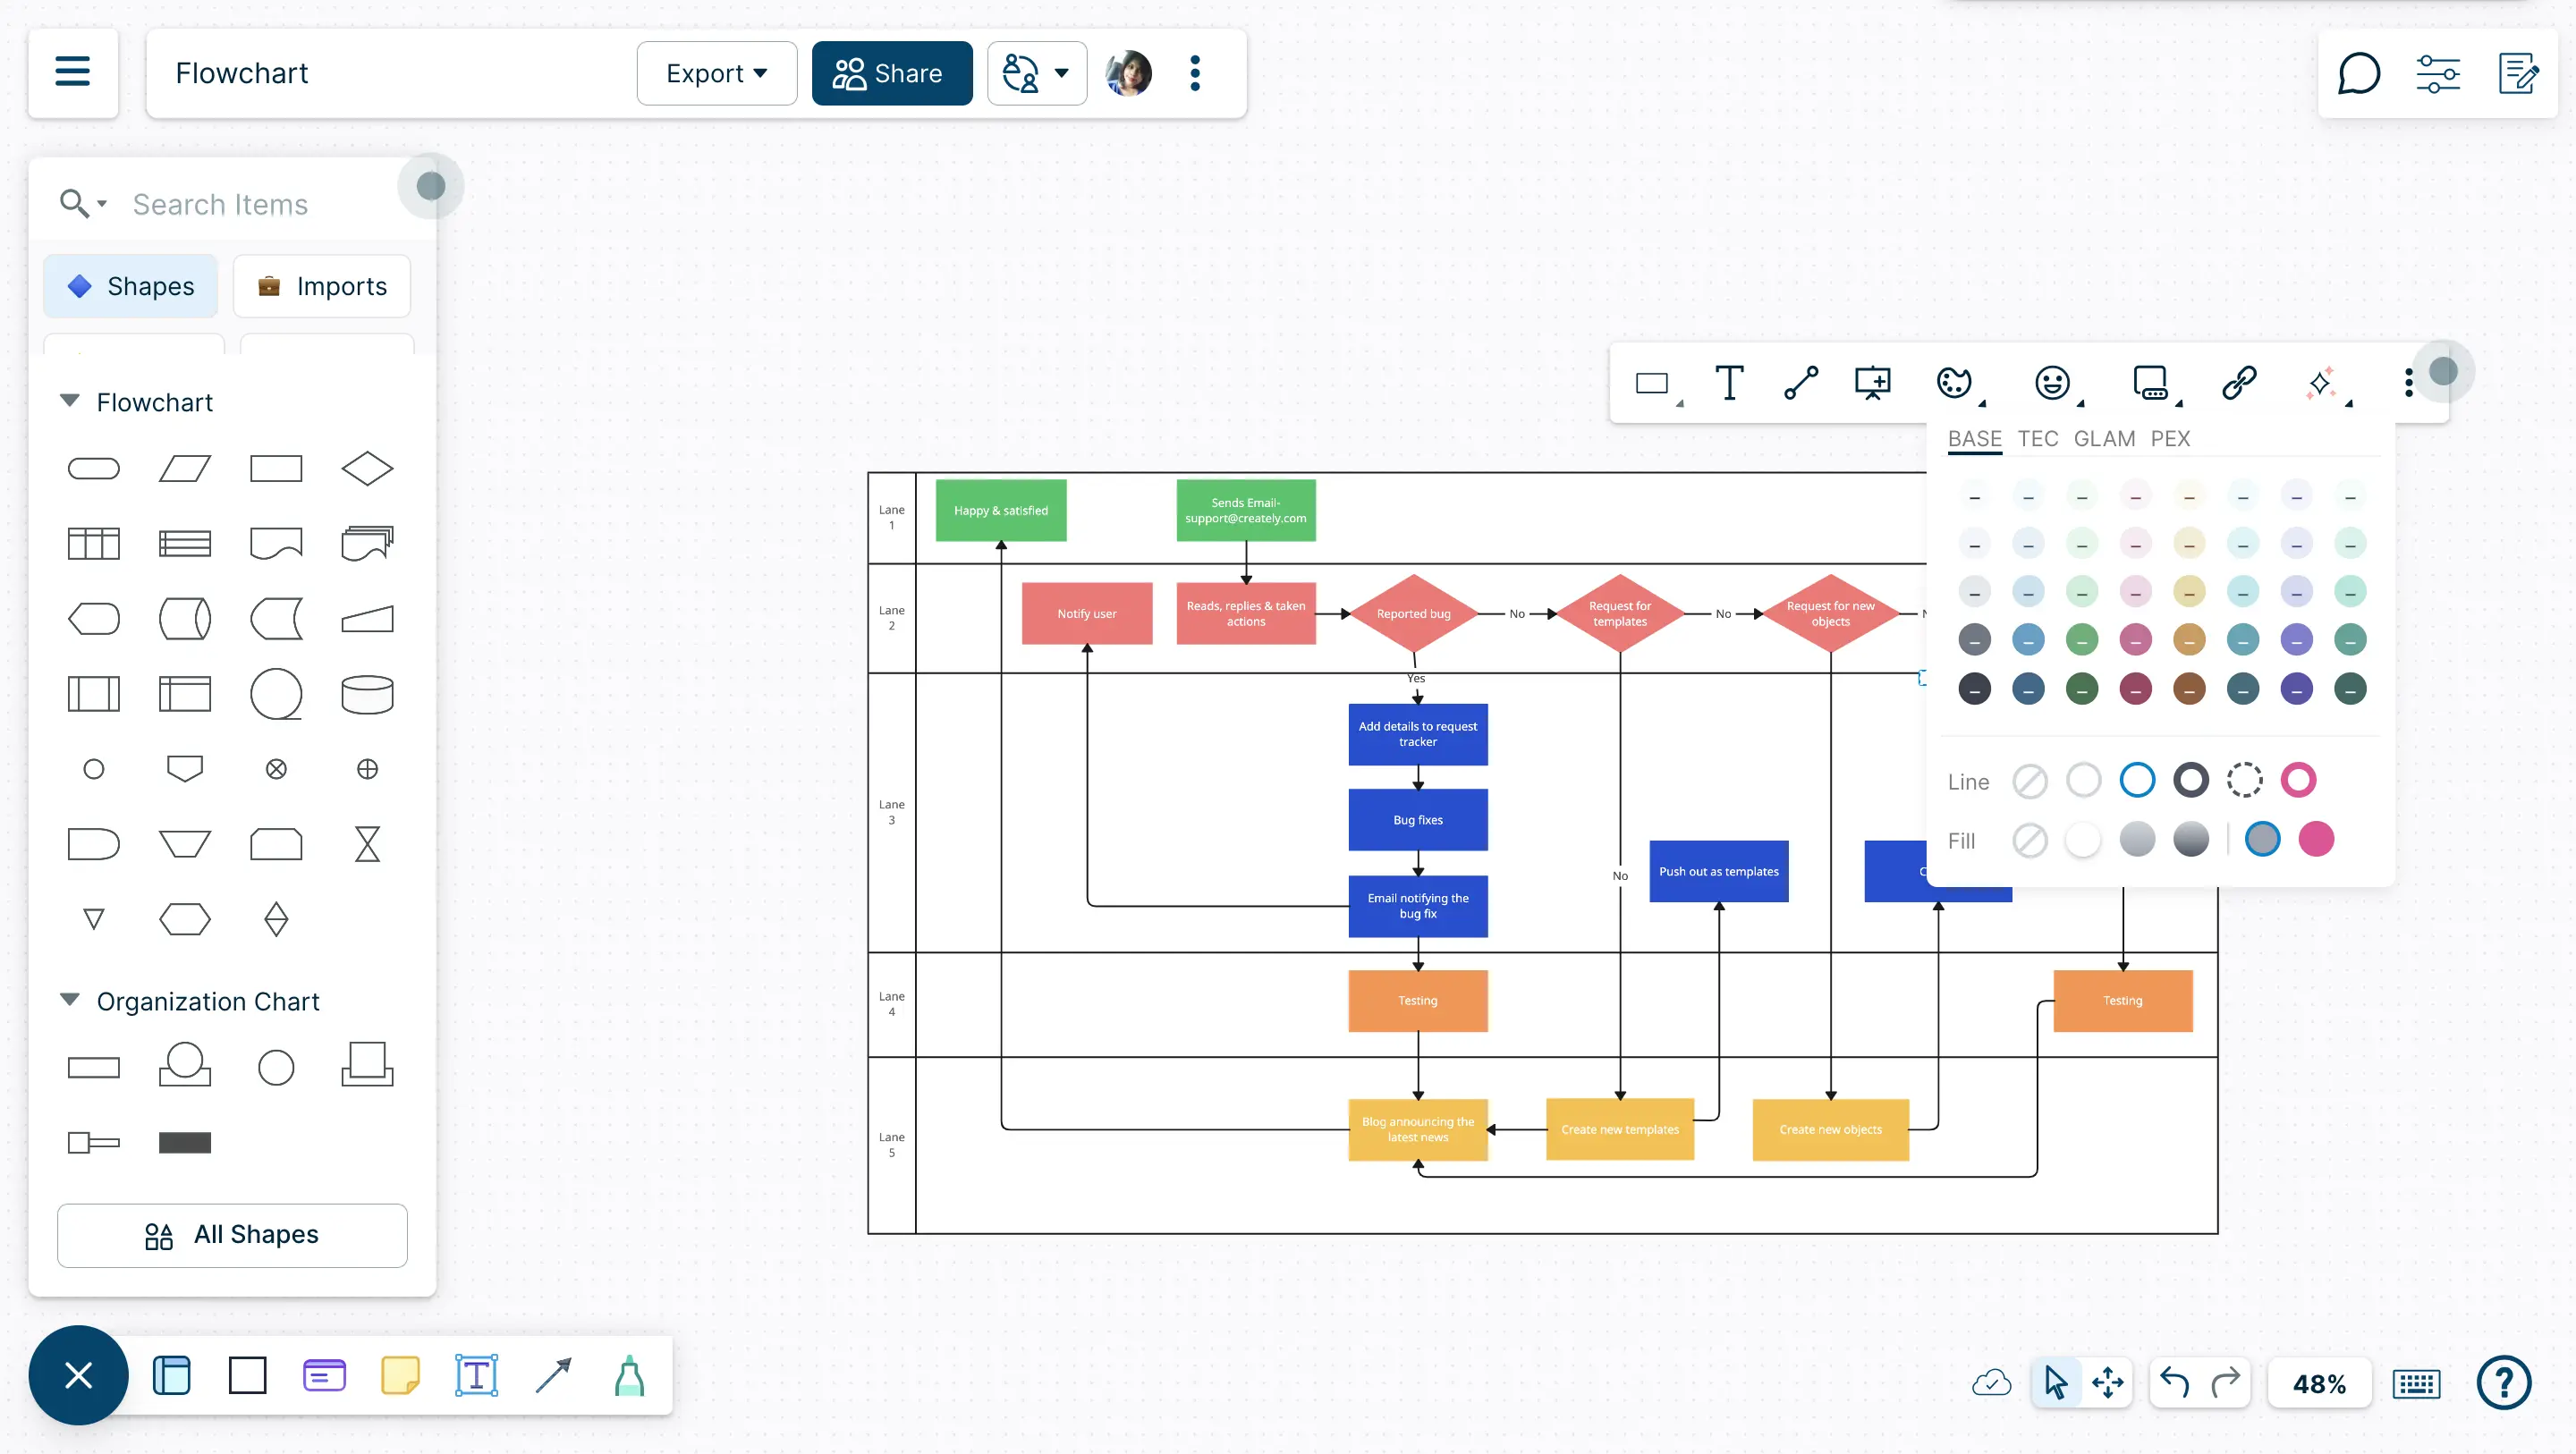Redo the last action
2576x1454 pixels.
click(2226, 1383)
